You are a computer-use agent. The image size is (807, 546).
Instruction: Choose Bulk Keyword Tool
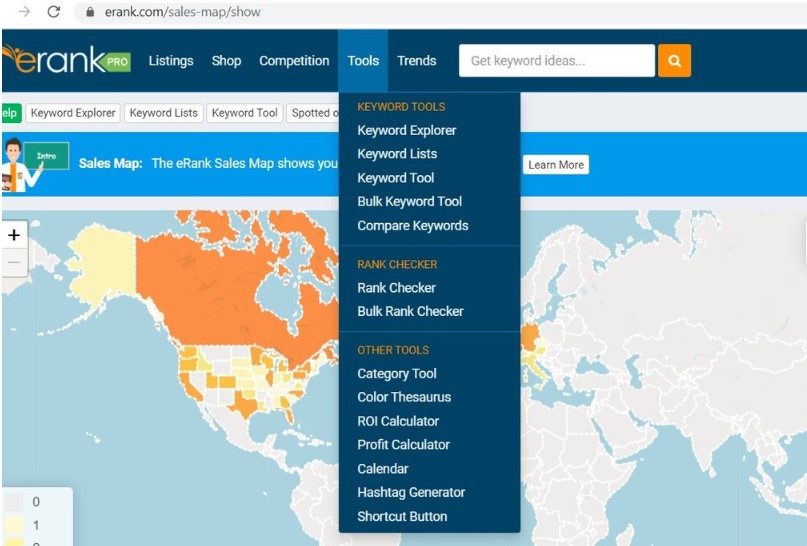tap(410, 201)
